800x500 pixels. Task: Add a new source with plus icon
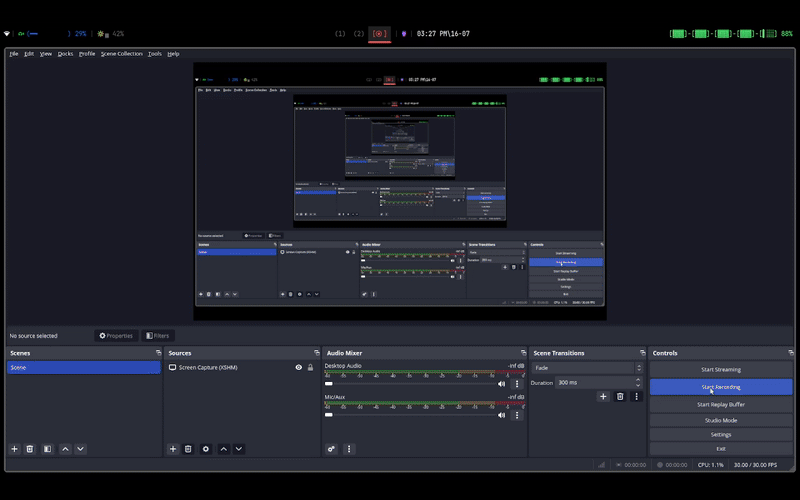[x=173, y=449]
